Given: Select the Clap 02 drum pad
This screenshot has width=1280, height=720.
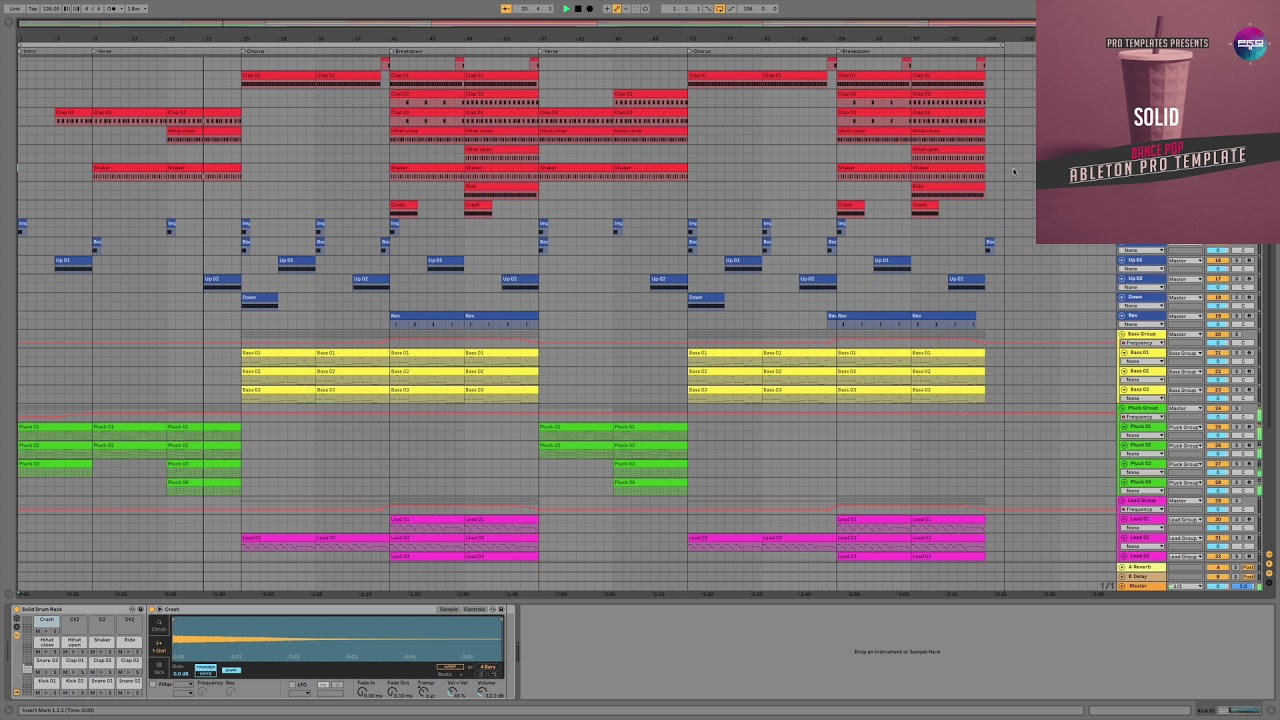Looking at the screenshot, I should tap(102, 661).
